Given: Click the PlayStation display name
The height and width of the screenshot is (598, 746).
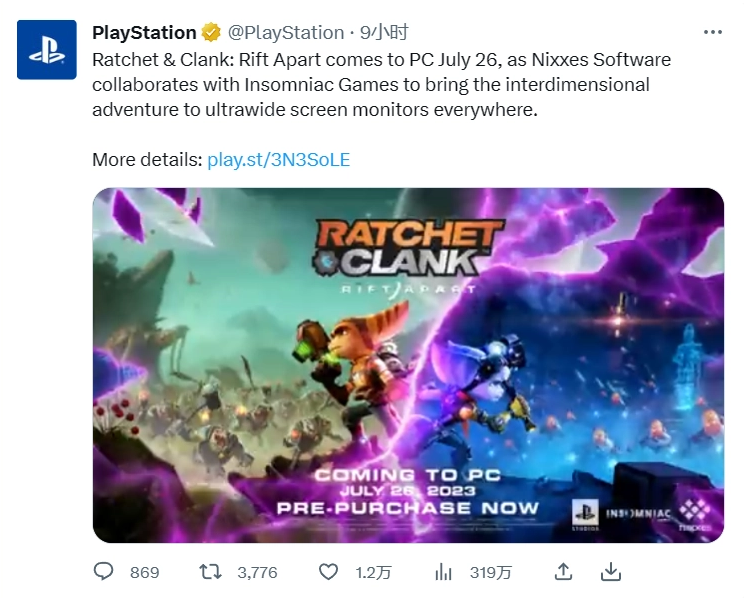Looking at the screenshot, I should point(144,33).
